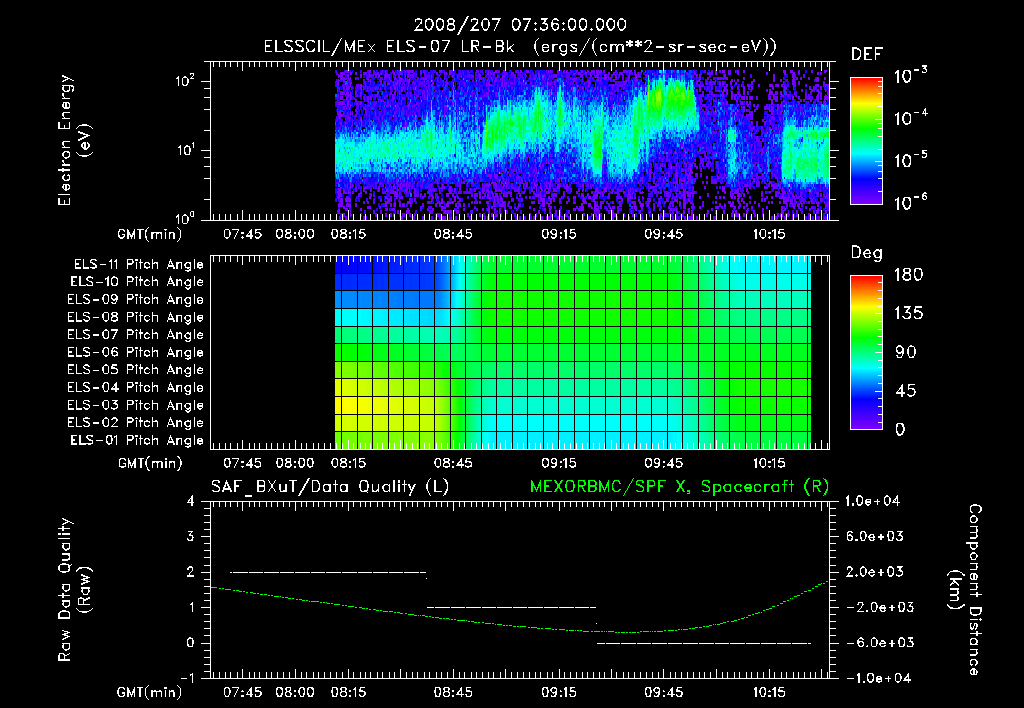1024x708 pixels.
Task: Select the Raw Data Quality (Raw) axis label
Action: click(x=74, y=590)
